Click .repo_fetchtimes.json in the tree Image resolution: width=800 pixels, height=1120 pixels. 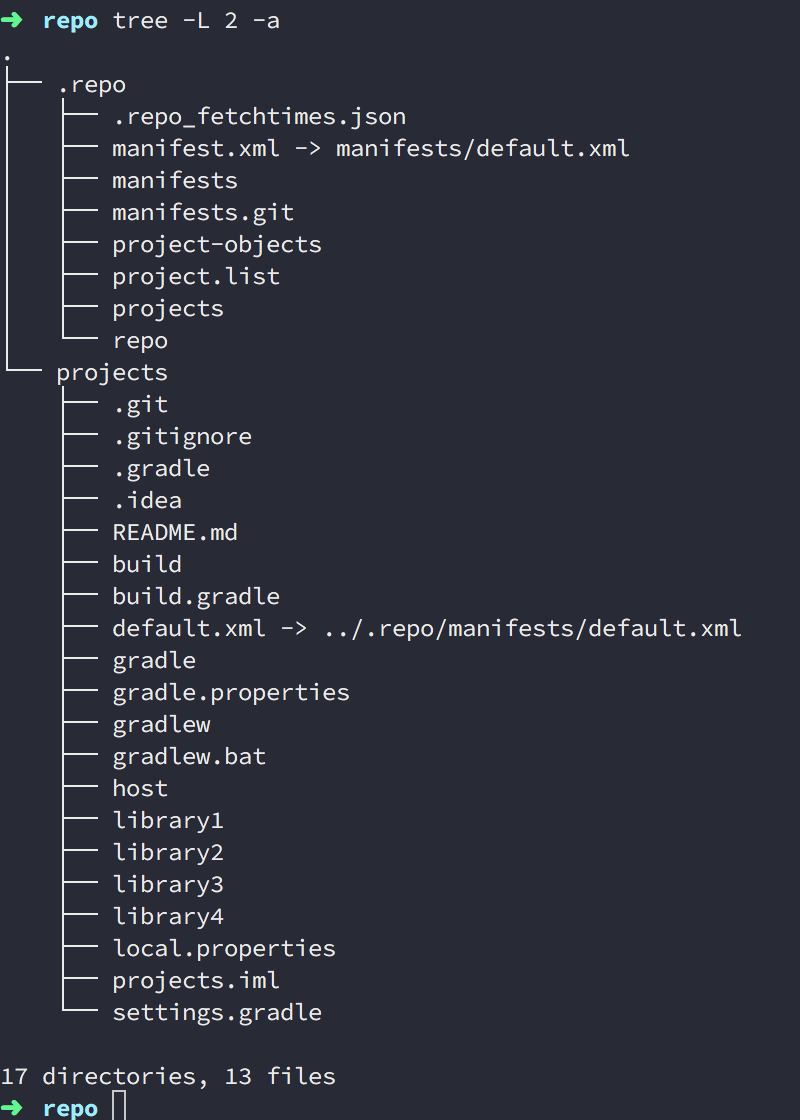(x=259, y=117)
